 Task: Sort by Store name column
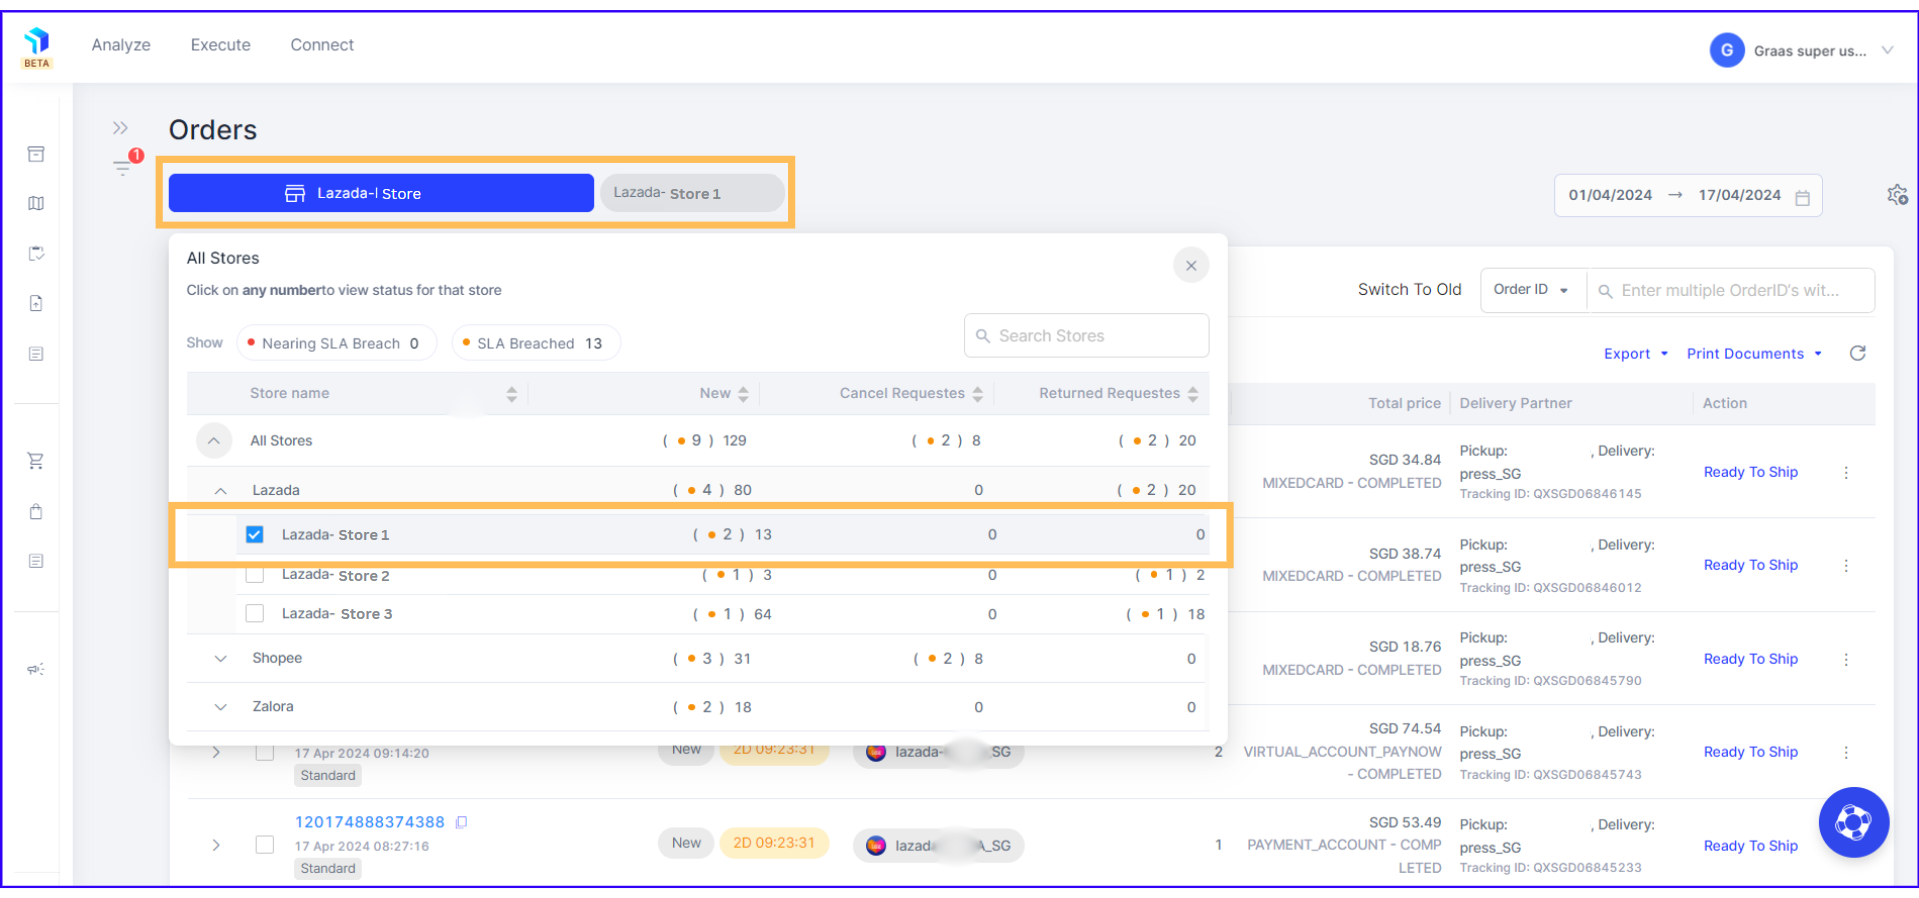pos(511,394)
